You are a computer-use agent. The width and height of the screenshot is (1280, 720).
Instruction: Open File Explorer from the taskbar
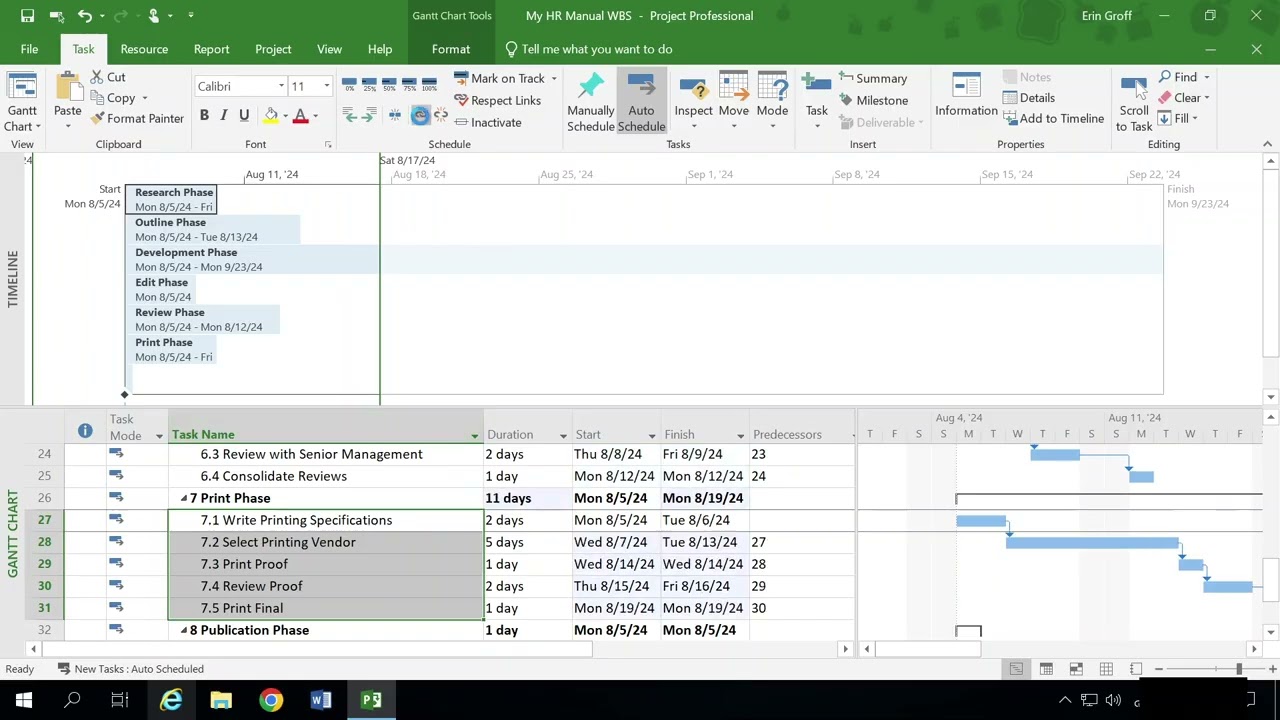(x=221, y=700)
